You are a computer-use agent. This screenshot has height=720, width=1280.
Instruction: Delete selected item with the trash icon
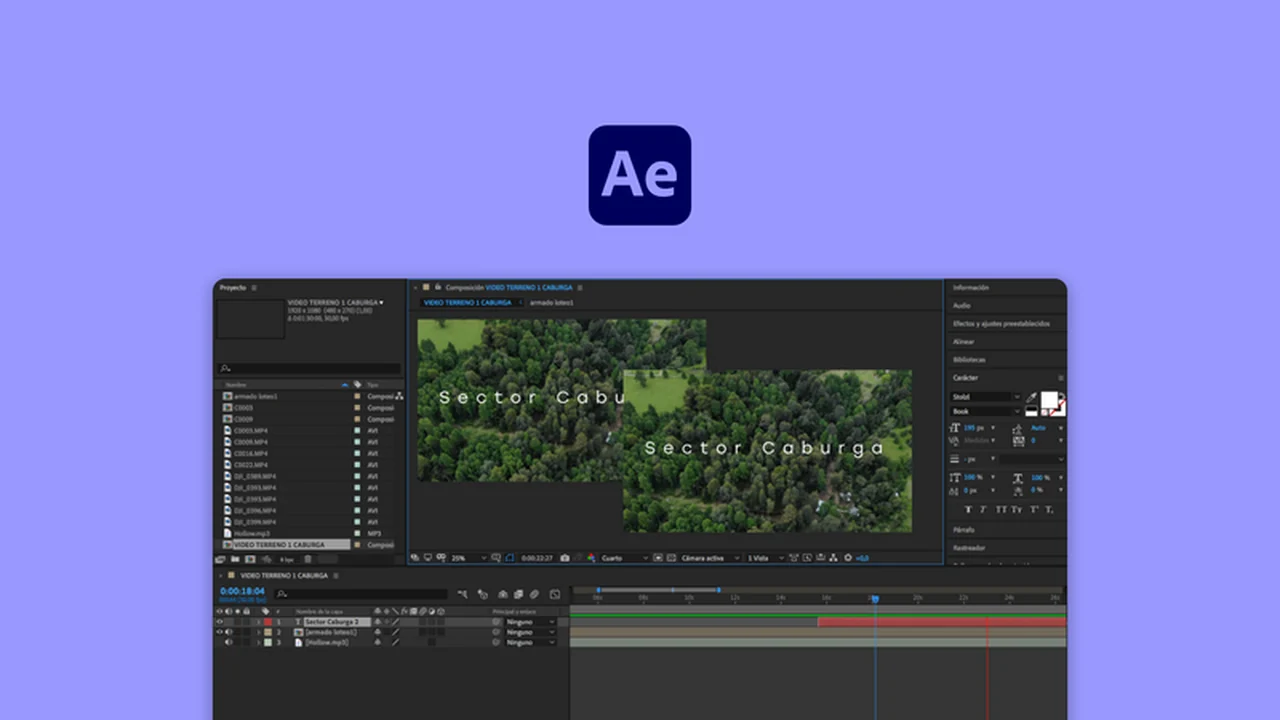pyautogui.click(x=307, y=559)
